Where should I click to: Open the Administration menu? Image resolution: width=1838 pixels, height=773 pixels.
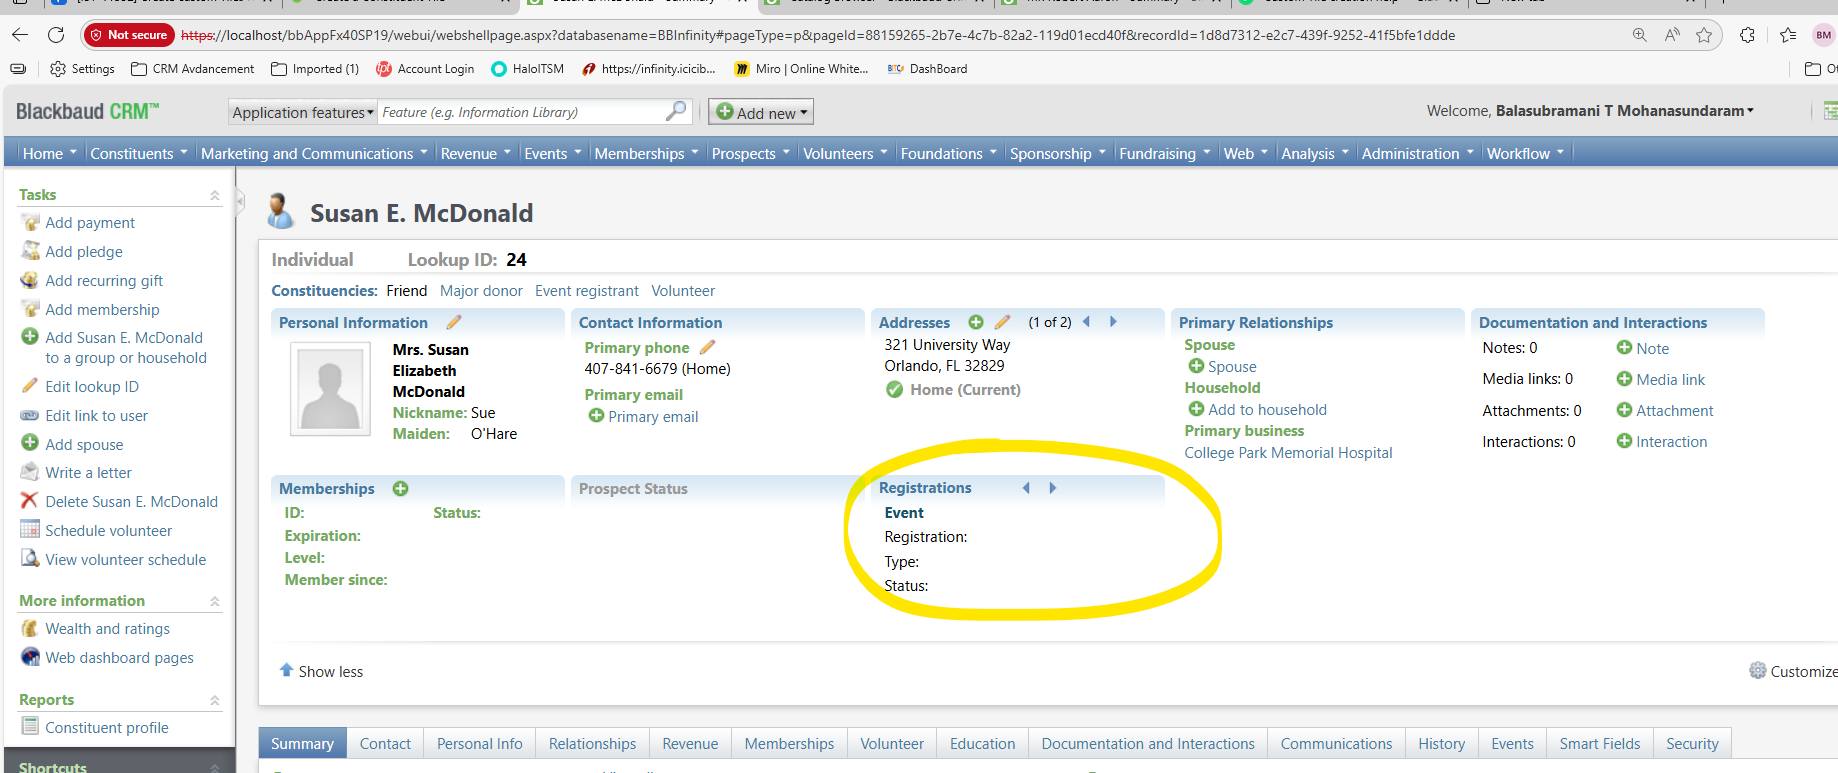[1418, 153]
